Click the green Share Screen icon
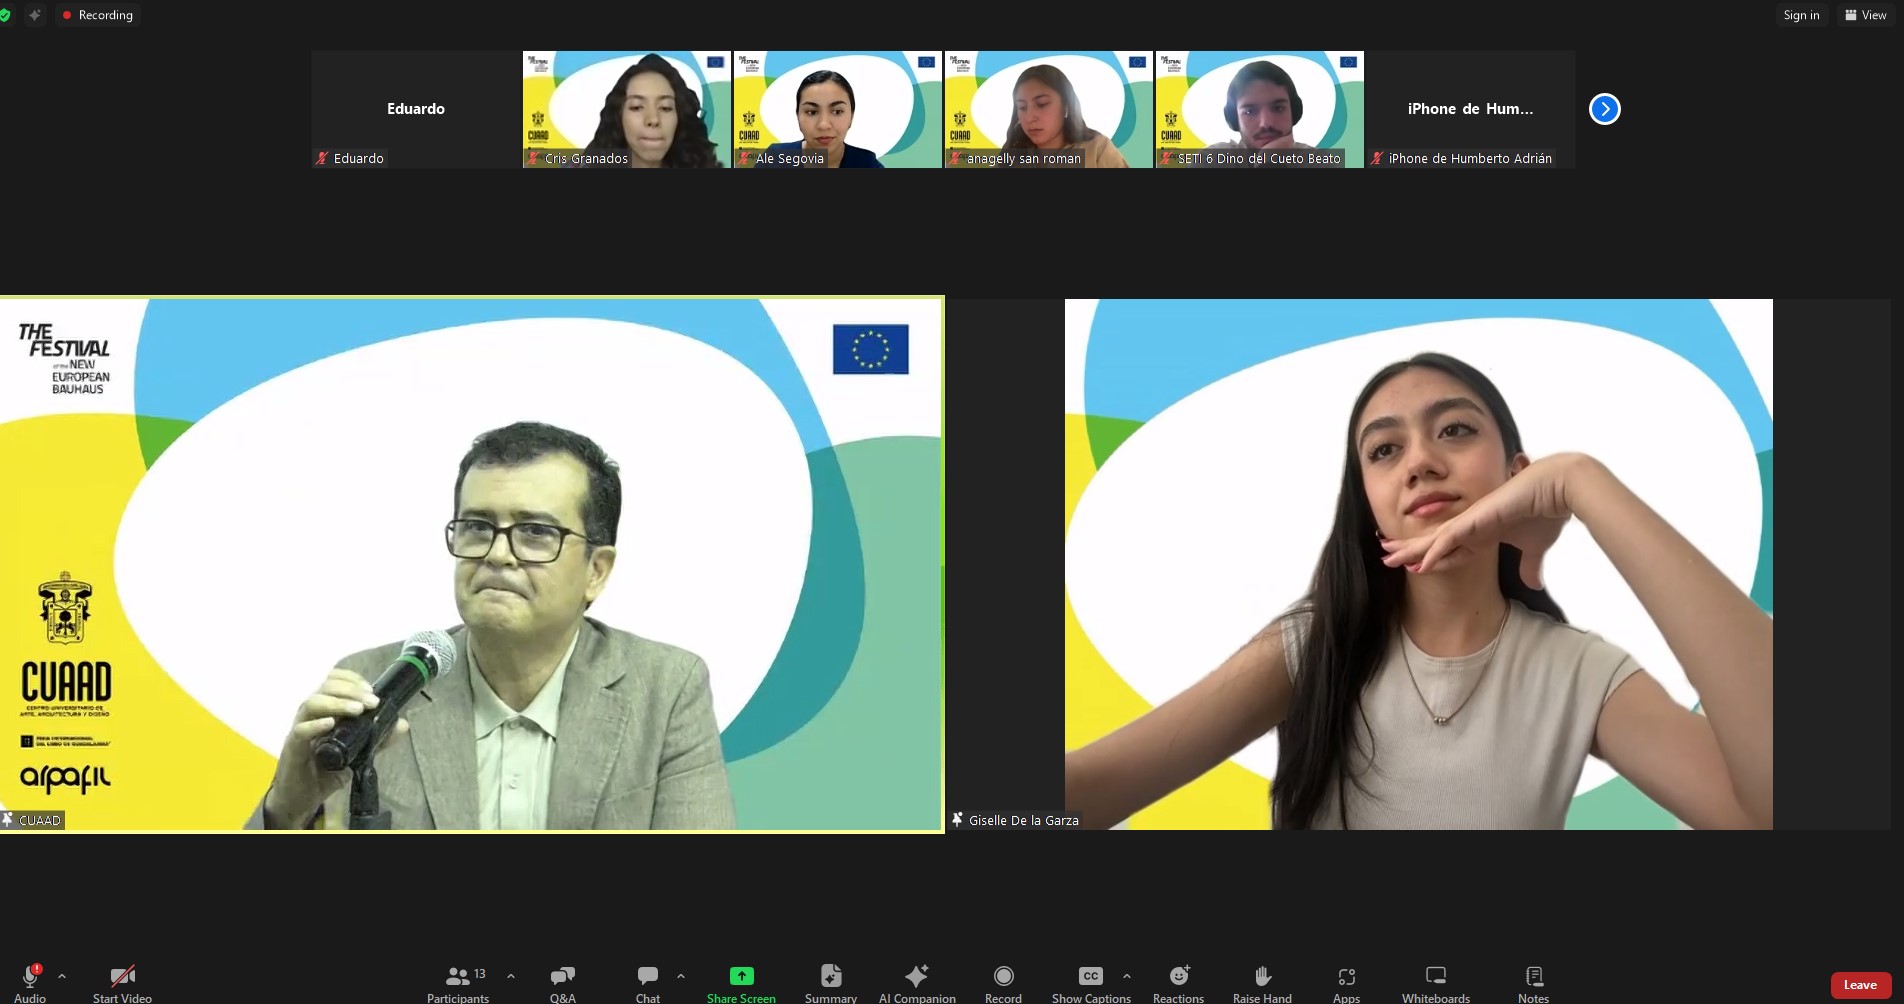This screenshot has width=1904, height=1004. click(x=741, y=976)
